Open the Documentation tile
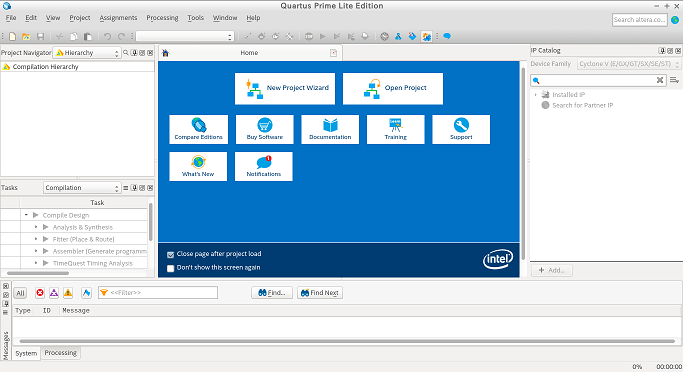 (x=330, y=129)
